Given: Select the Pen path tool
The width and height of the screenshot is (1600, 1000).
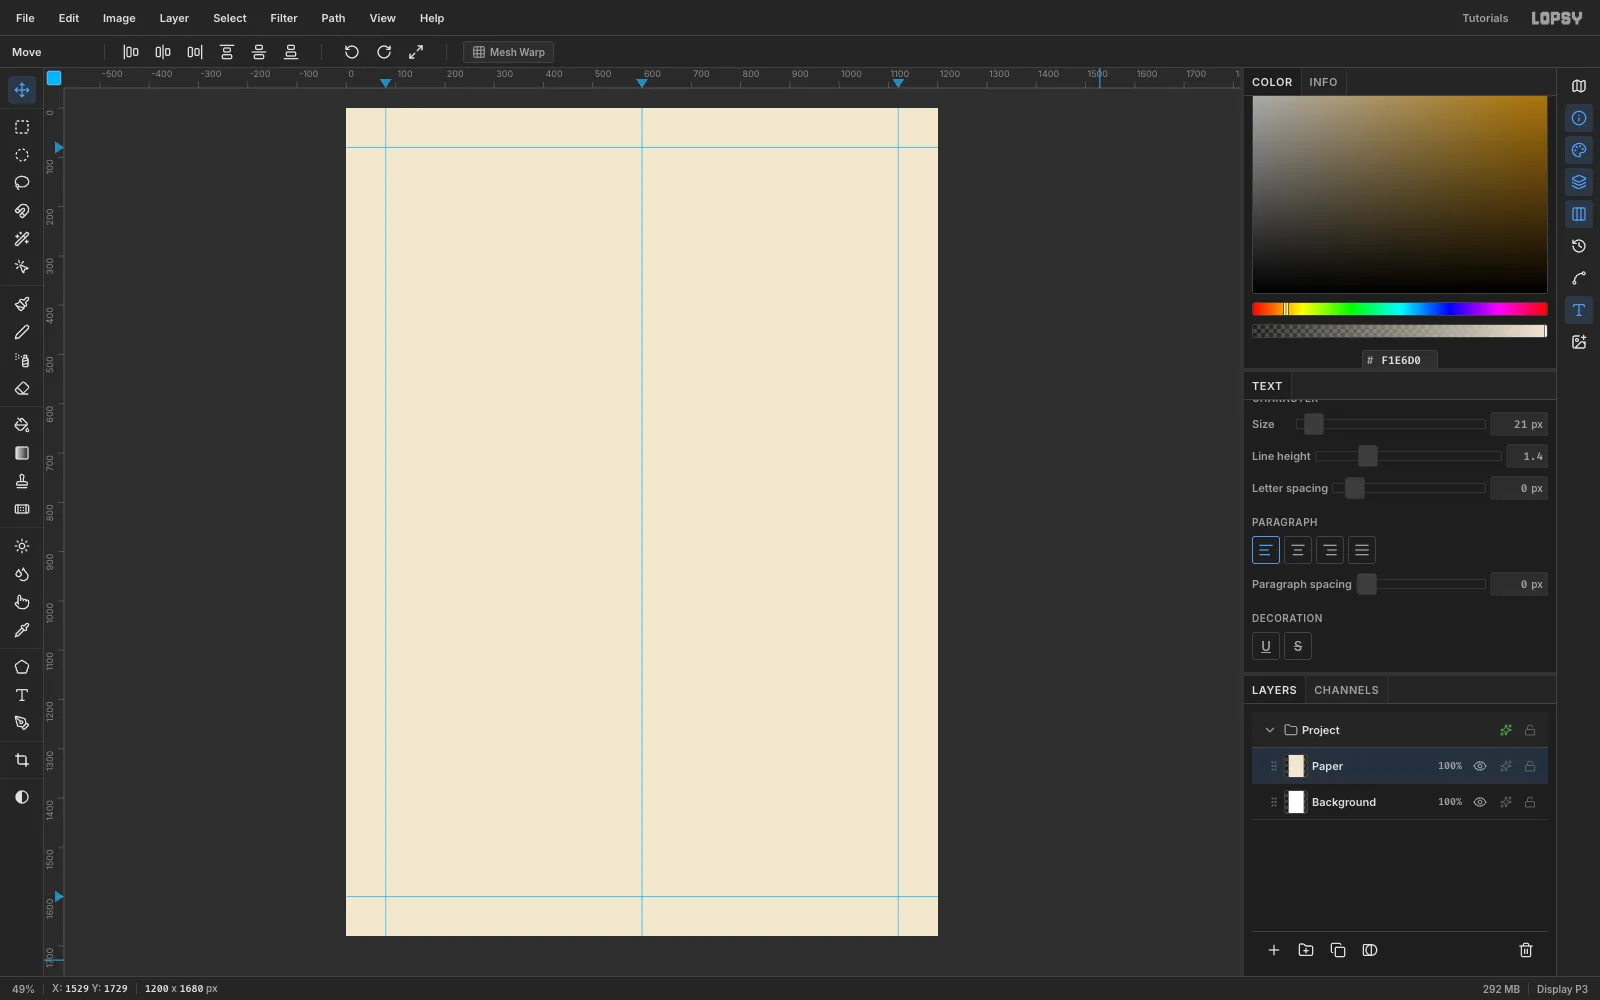Looking at the screenshot, I should coord(22,723).
